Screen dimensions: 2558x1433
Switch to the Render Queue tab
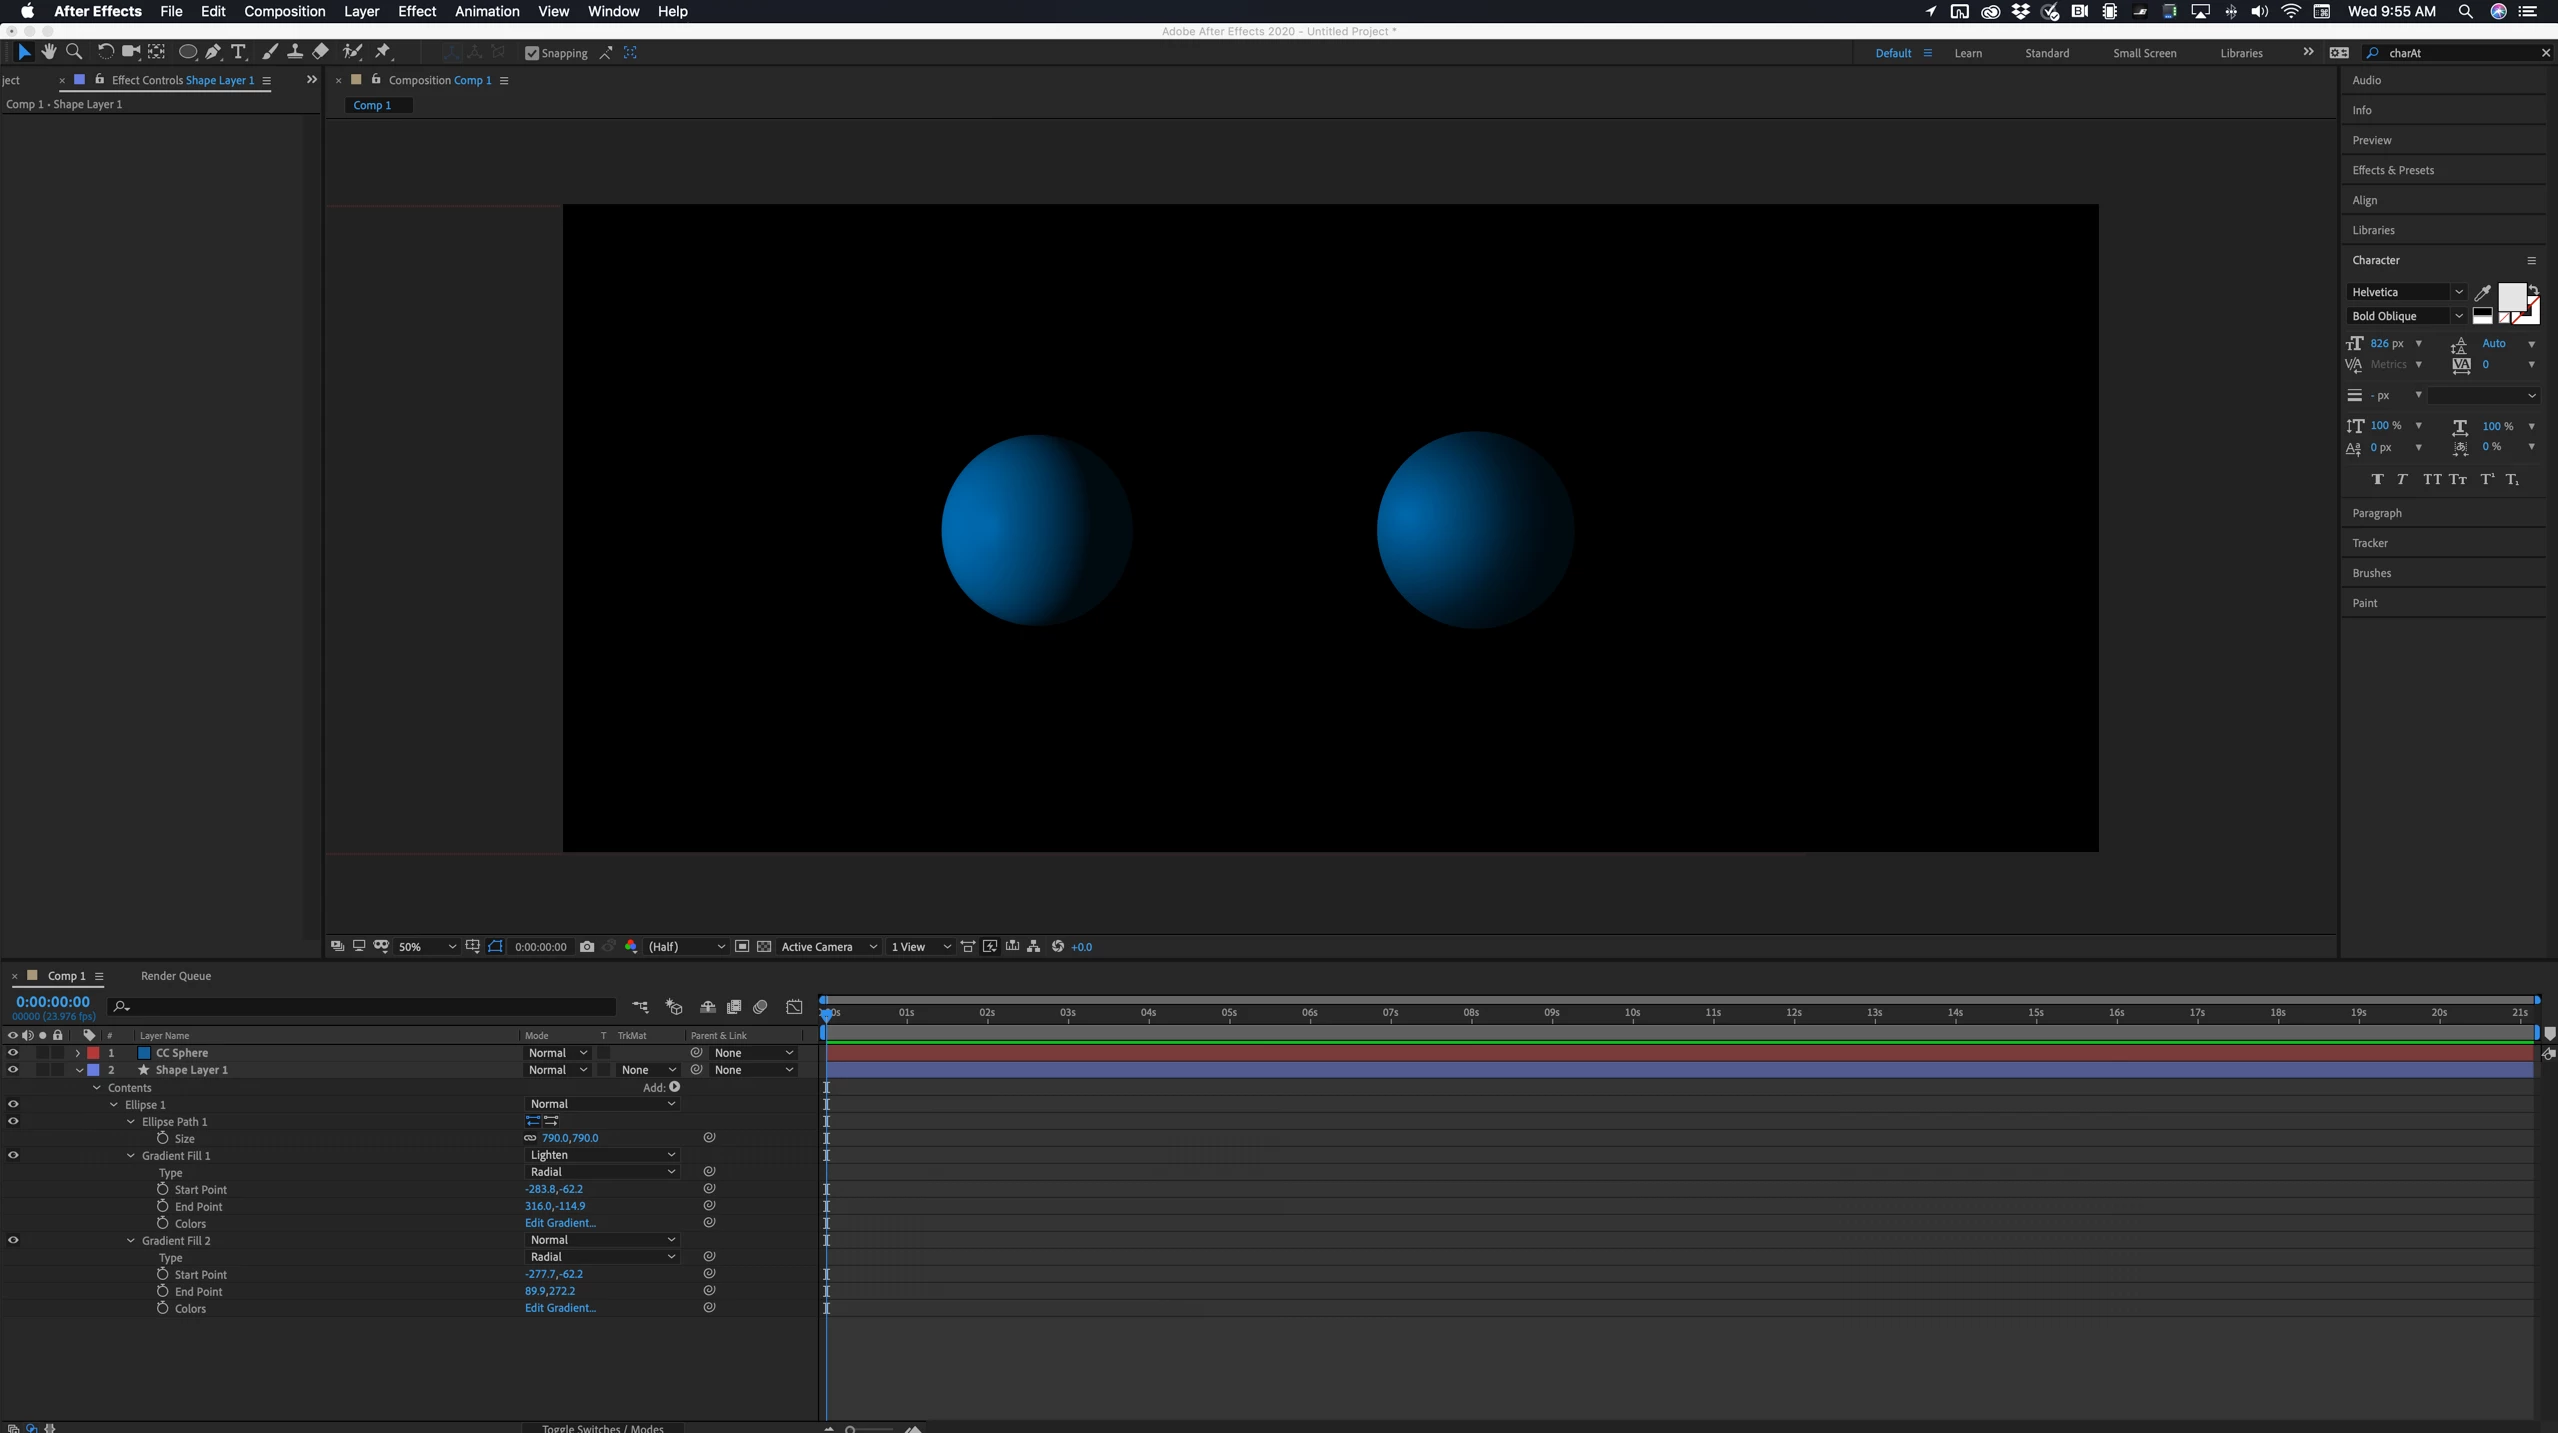click(x=176, y=976)
